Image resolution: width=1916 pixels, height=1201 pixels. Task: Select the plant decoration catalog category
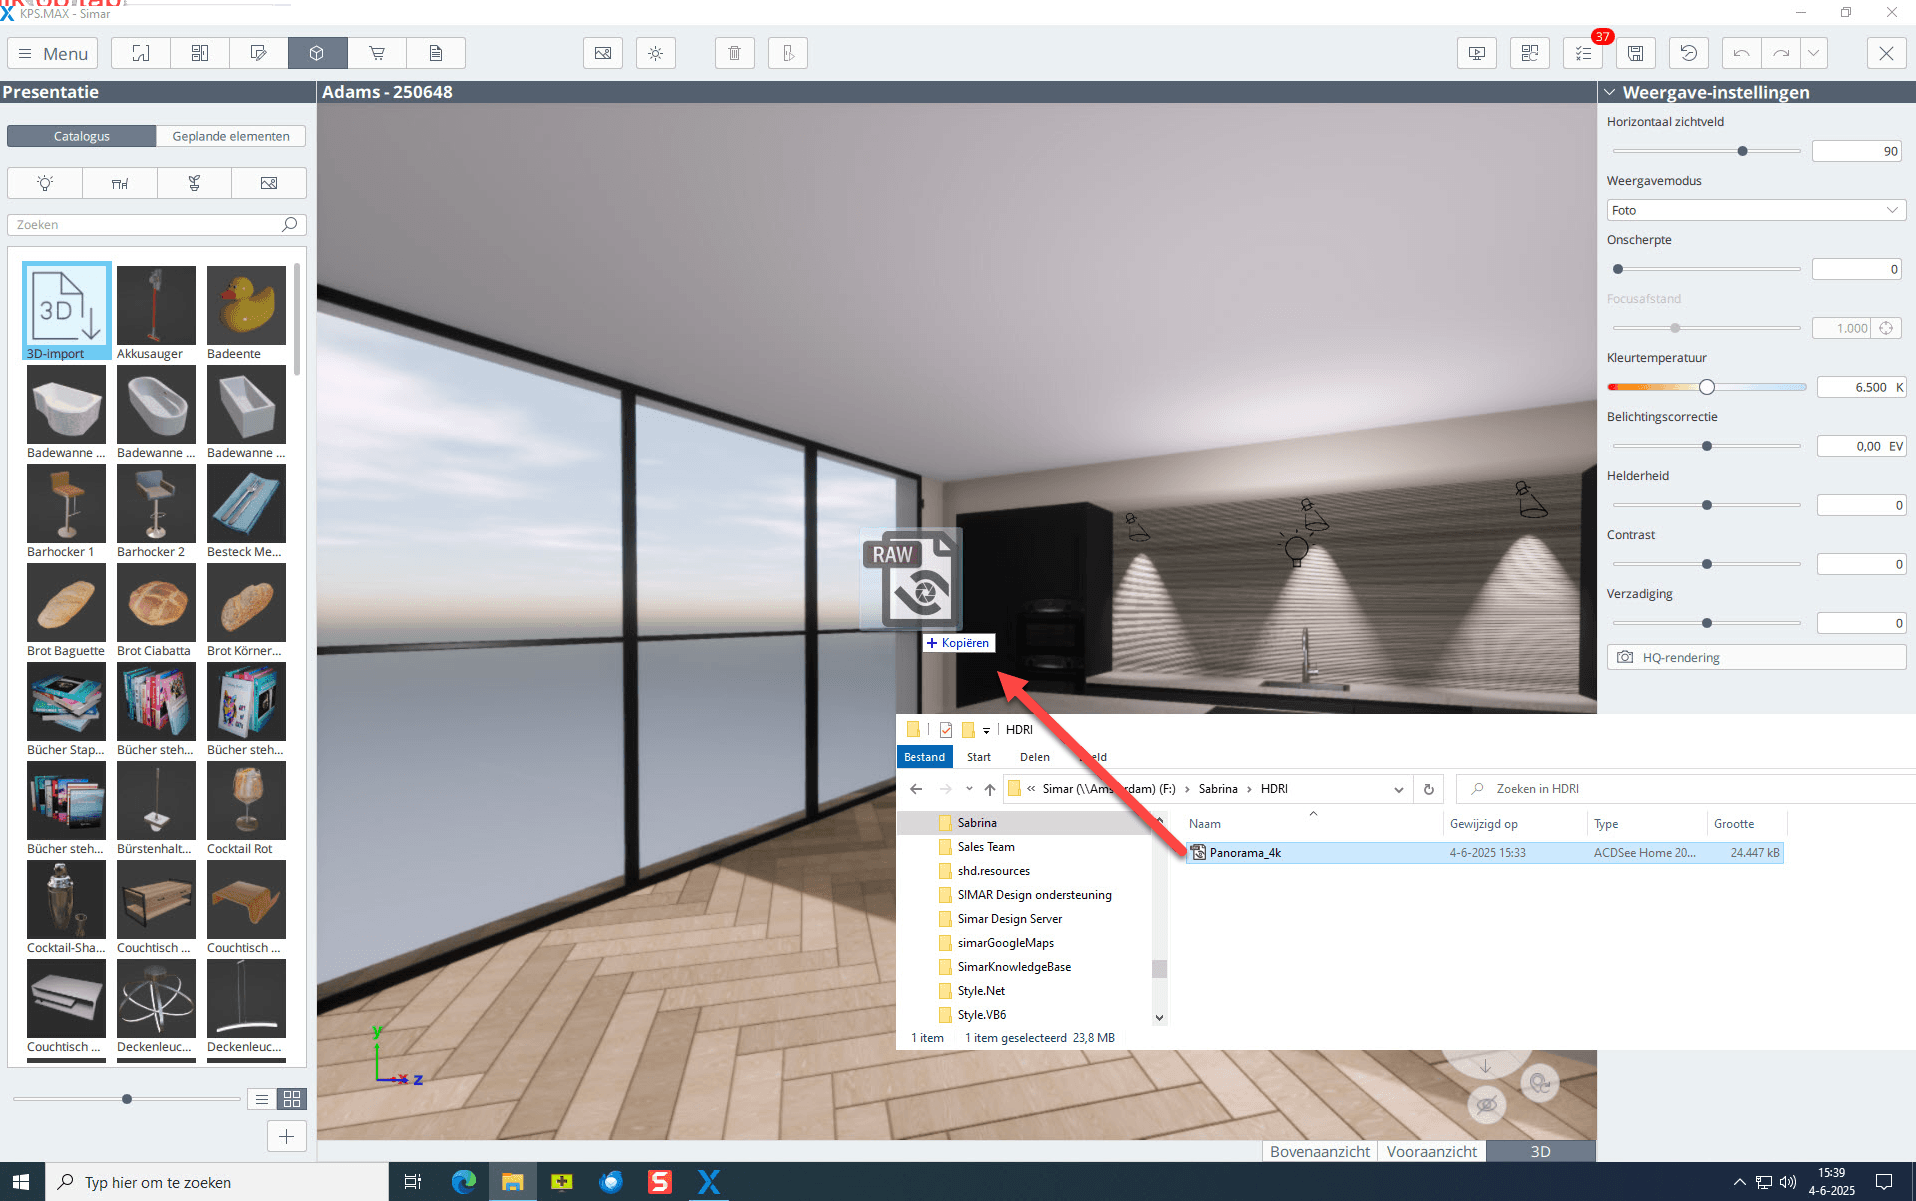194,183
